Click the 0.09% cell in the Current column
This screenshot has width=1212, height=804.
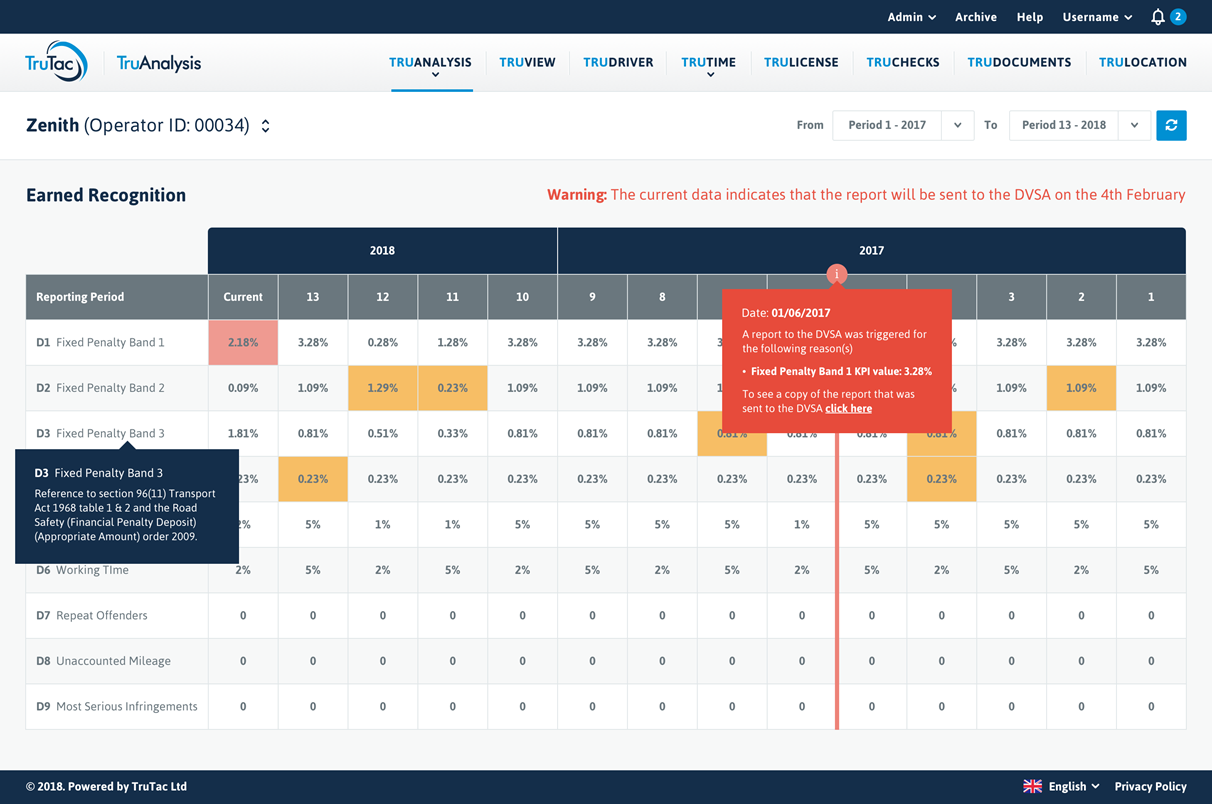[x=243, y=388]
